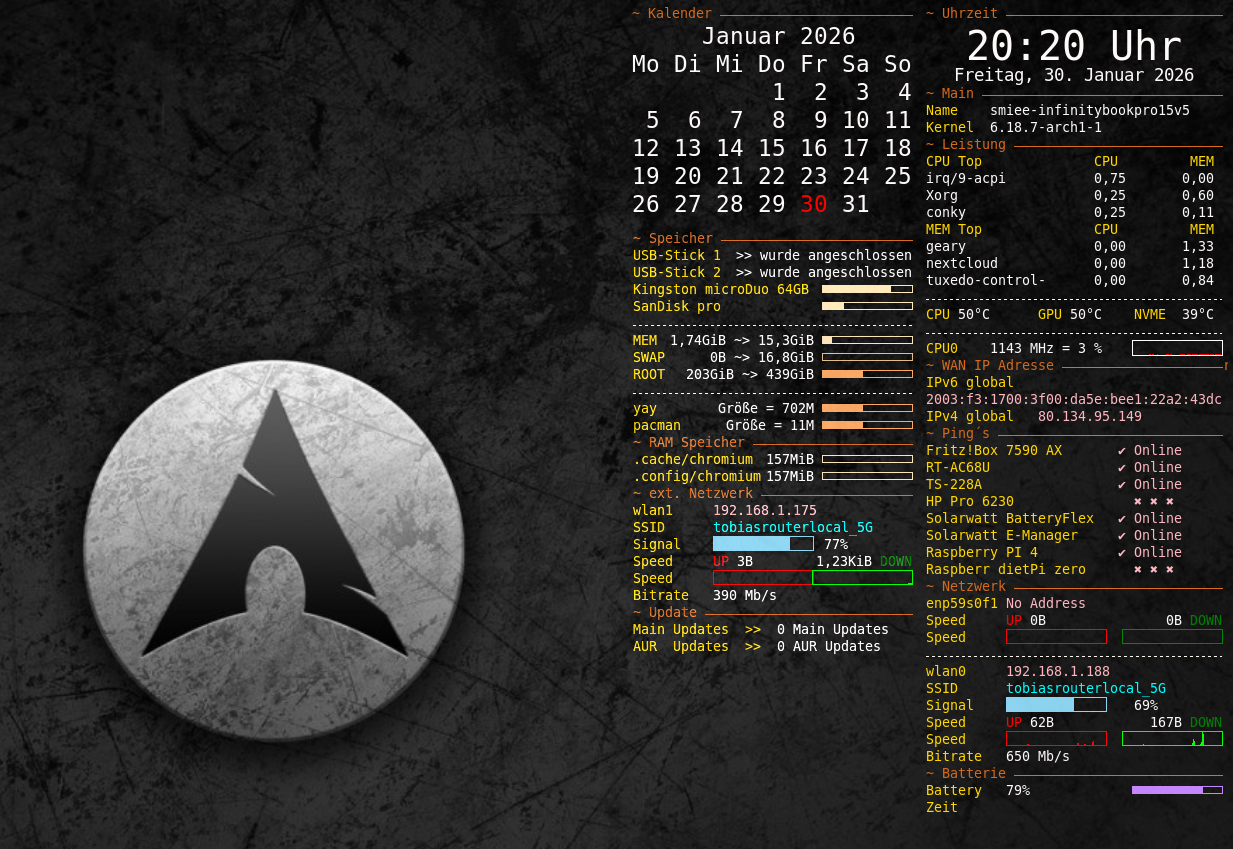Click the 20:20 Uhr clock display

(1074, 47)
